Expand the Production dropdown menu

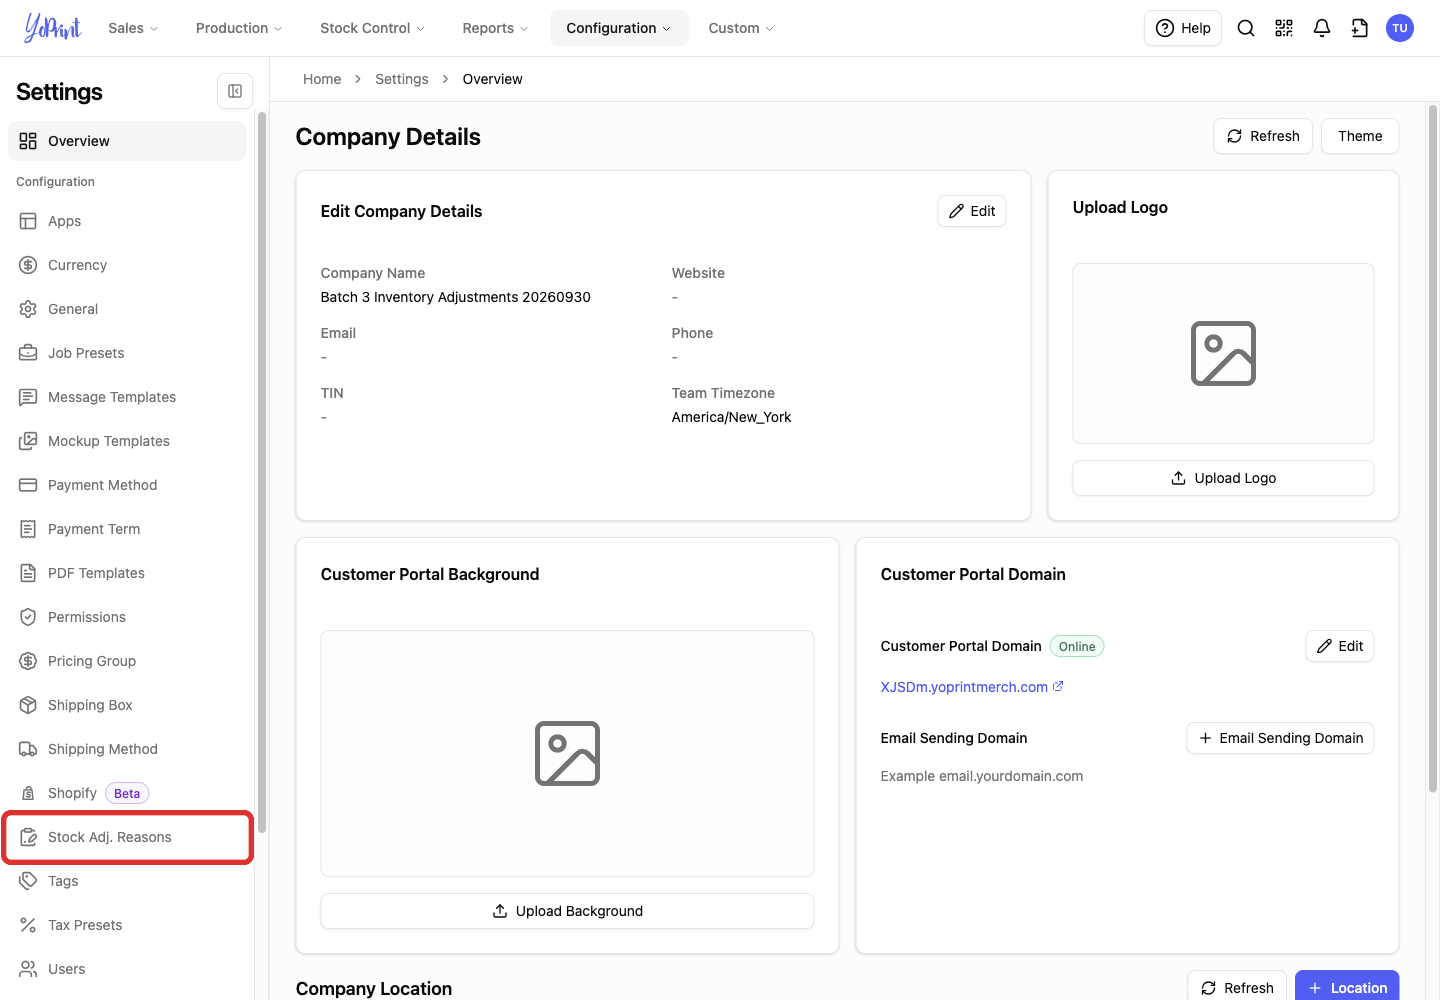point(239,28)
